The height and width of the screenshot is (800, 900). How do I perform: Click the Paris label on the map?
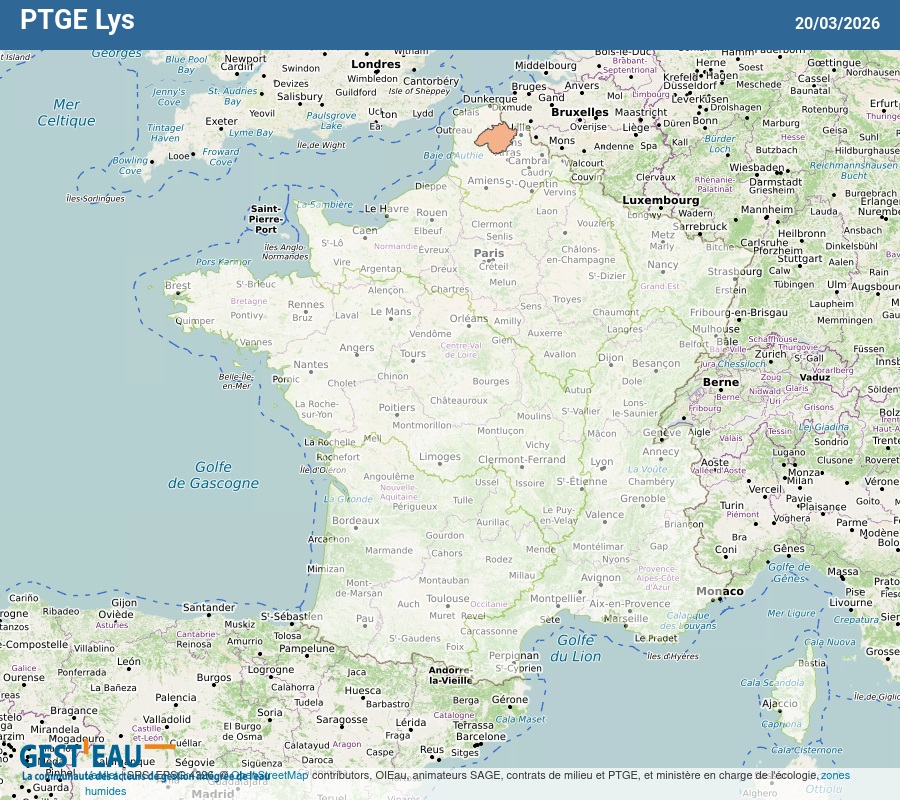coord(489,254)
